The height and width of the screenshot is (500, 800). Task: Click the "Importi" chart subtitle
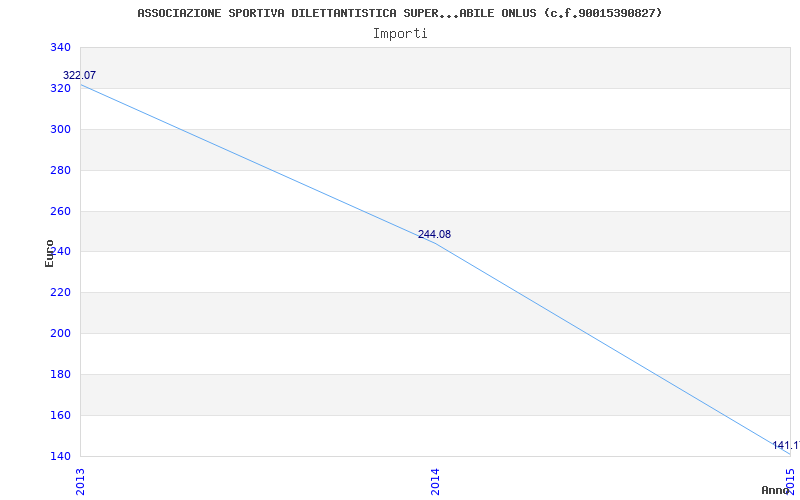click(400, 34)
